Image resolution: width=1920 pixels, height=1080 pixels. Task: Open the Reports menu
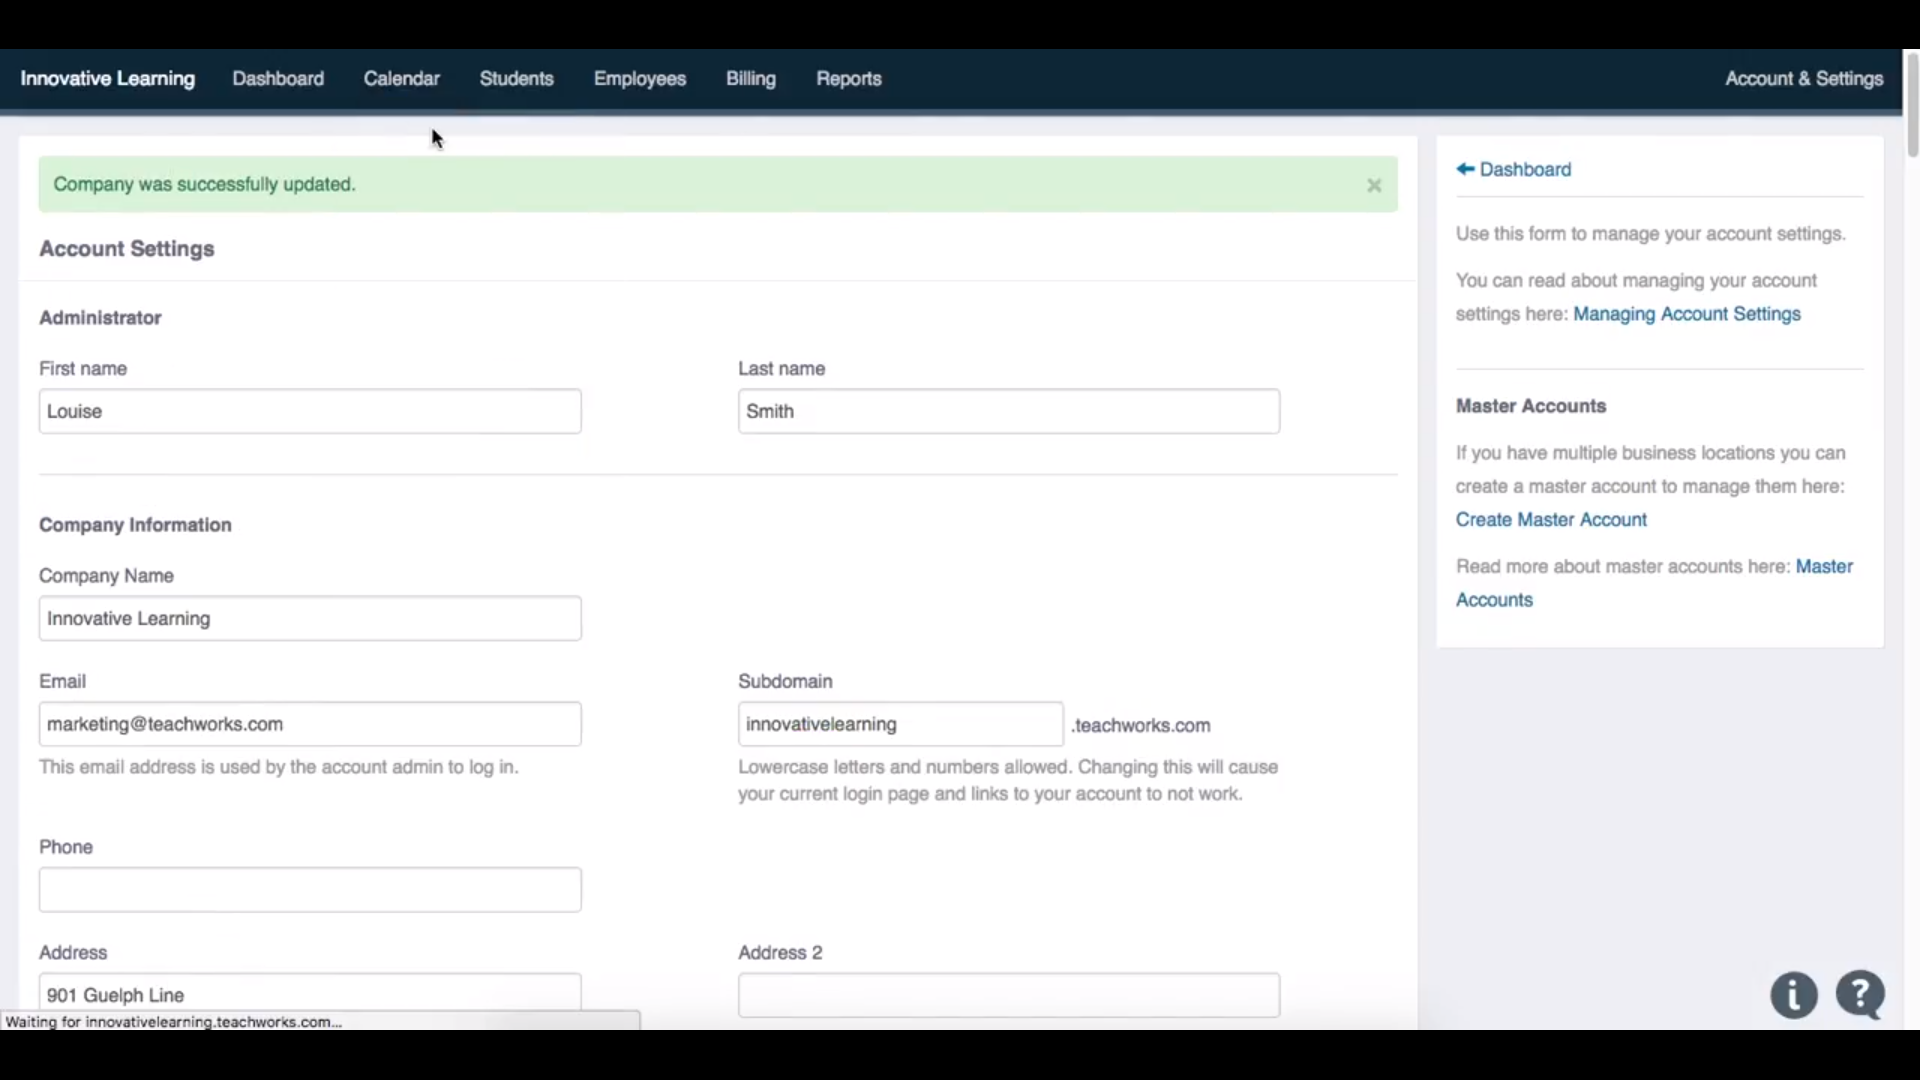(848, 79)
